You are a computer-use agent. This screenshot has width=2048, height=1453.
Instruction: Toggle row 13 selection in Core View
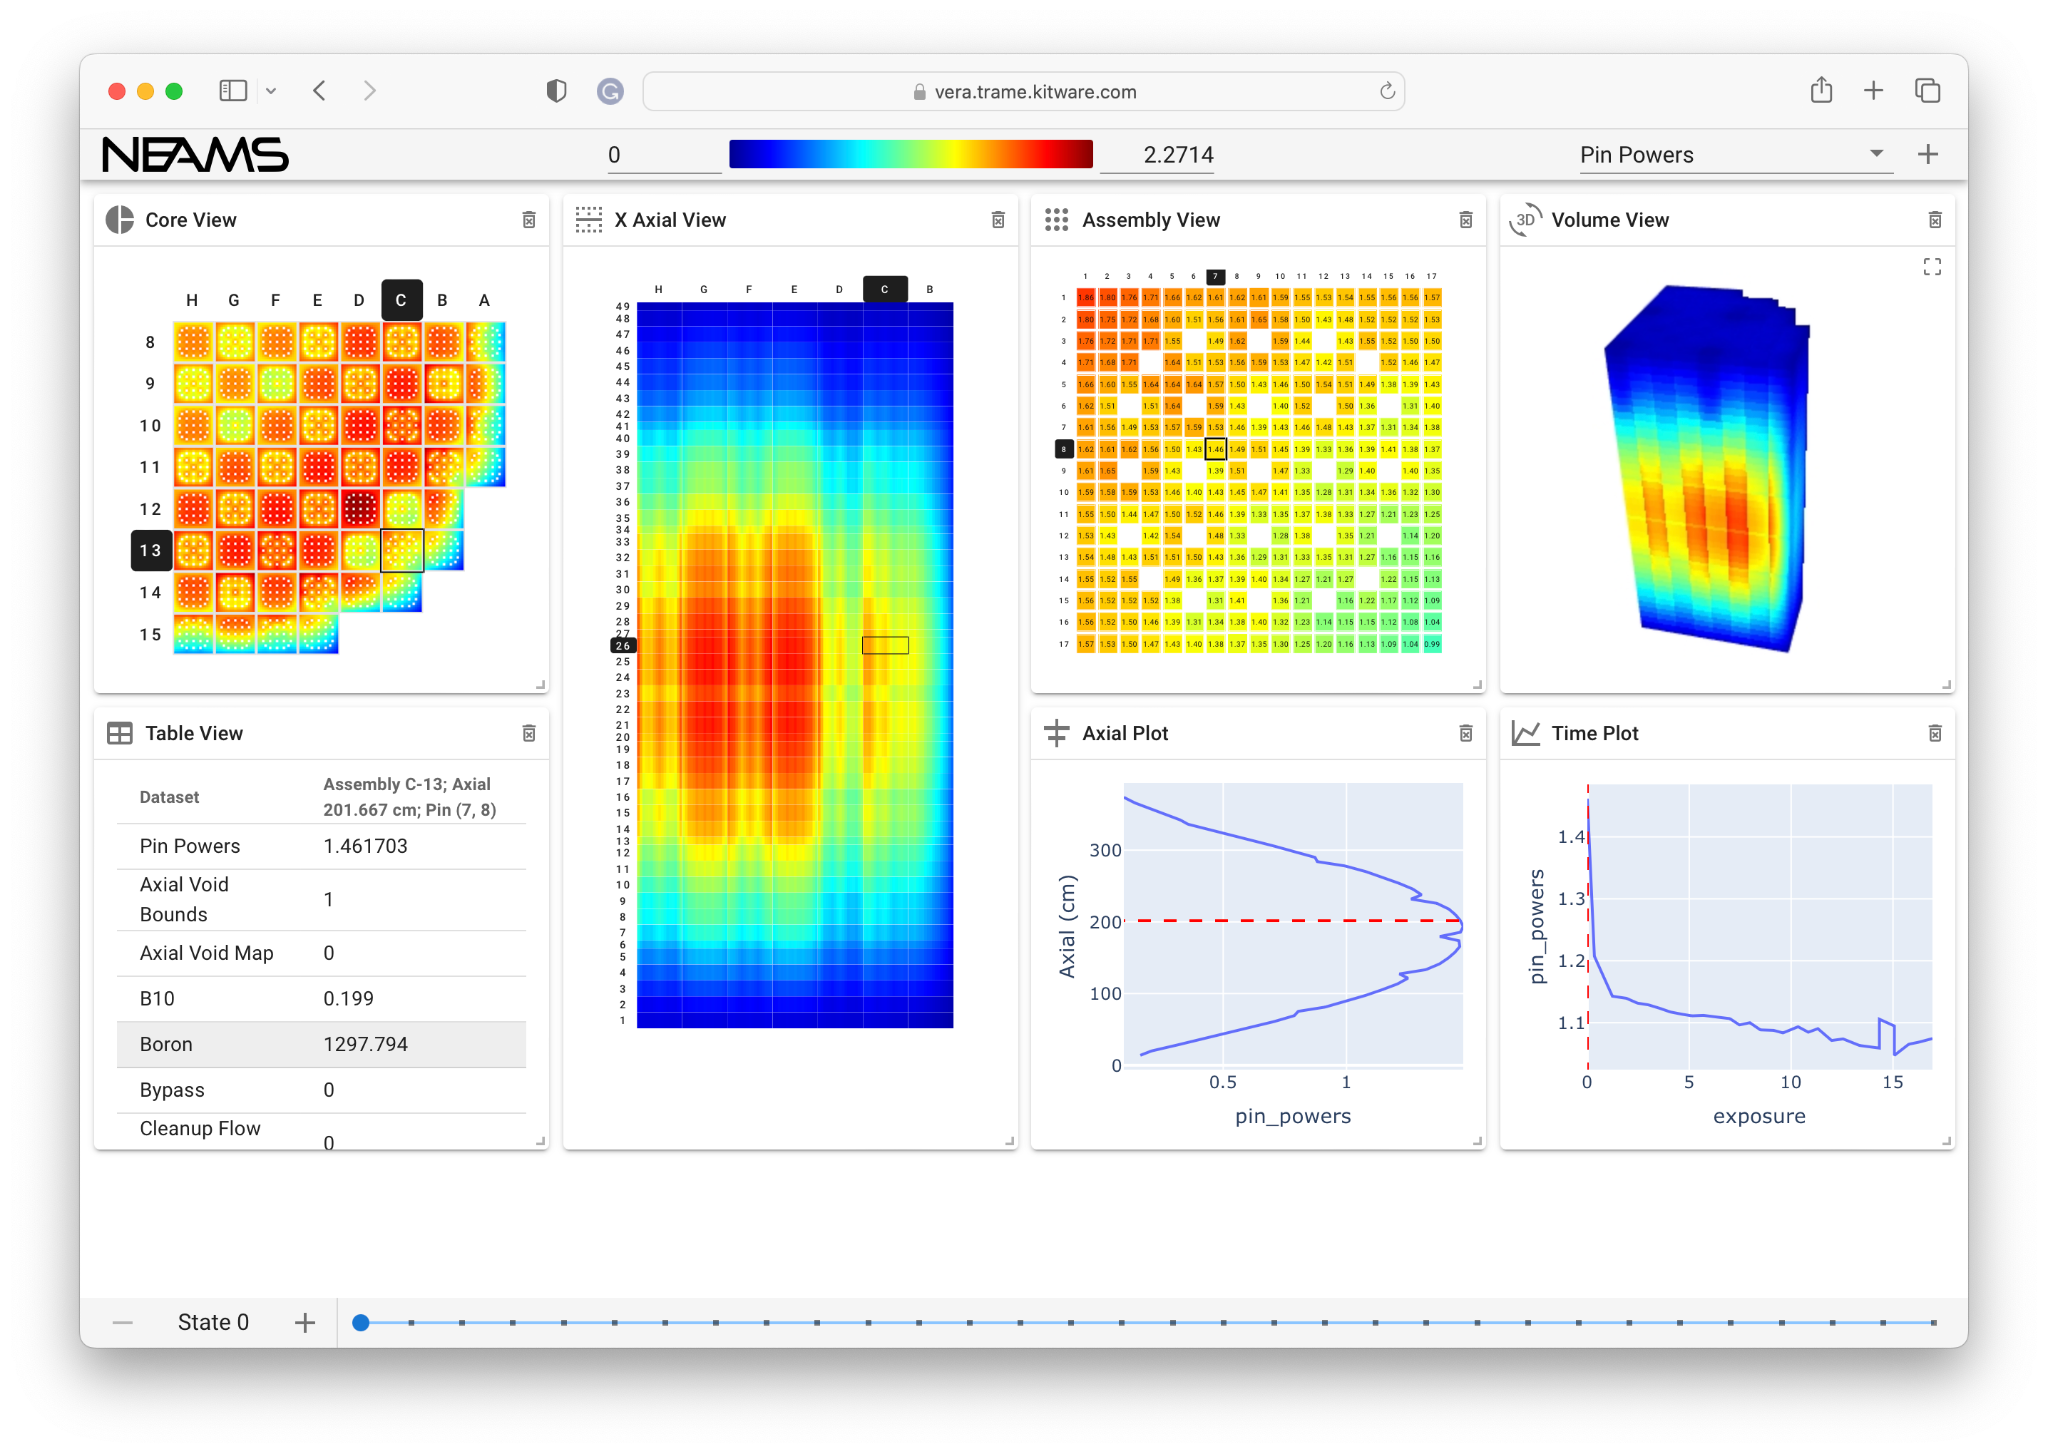tap(151, 549)
